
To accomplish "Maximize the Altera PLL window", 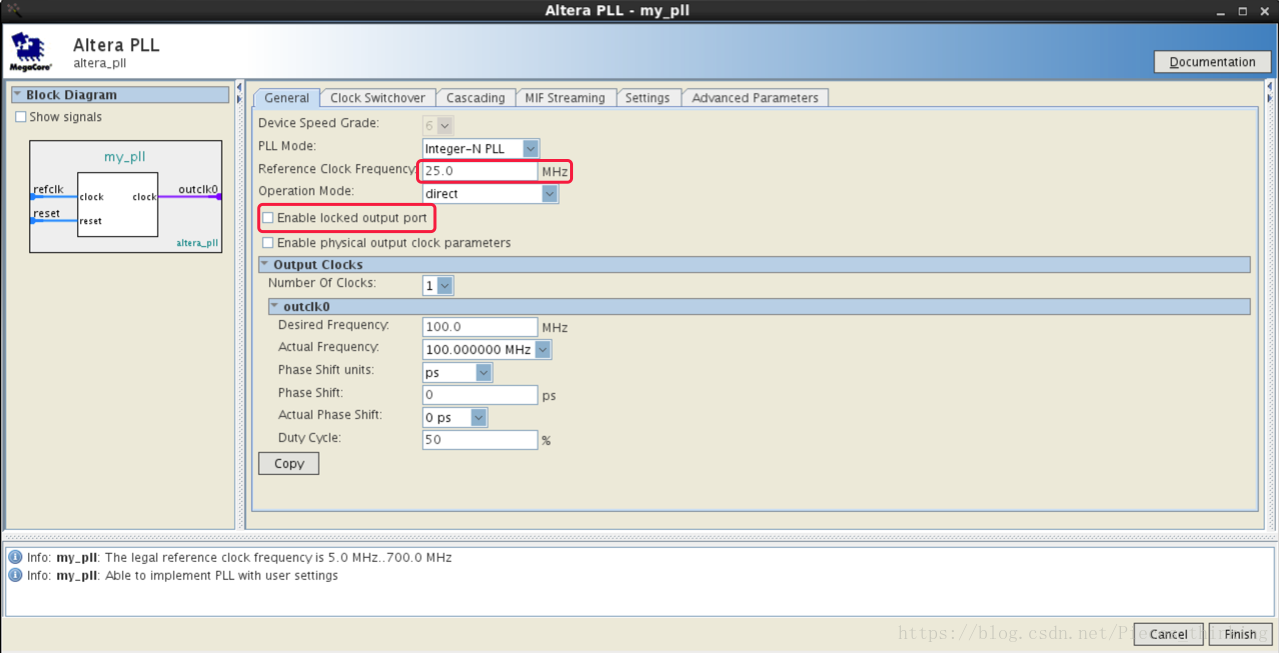I will click(x=1243, y=11).
